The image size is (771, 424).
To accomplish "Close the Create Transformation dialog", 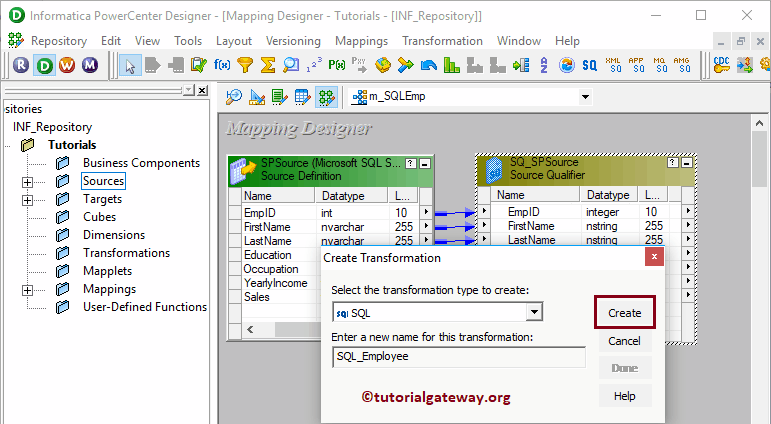I will click(x=654, y=256).
